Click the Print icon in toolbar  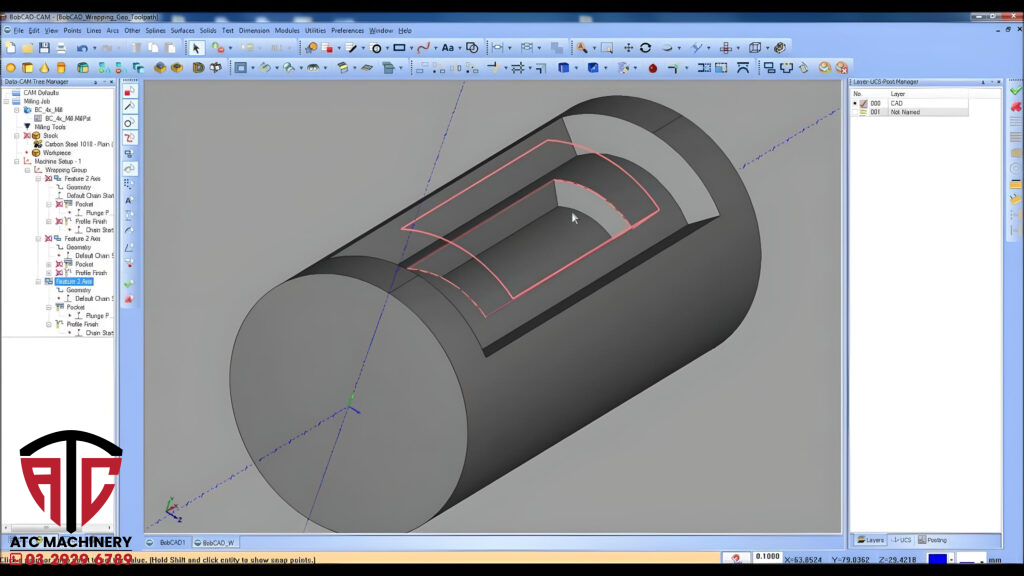[x=62, y=48]
